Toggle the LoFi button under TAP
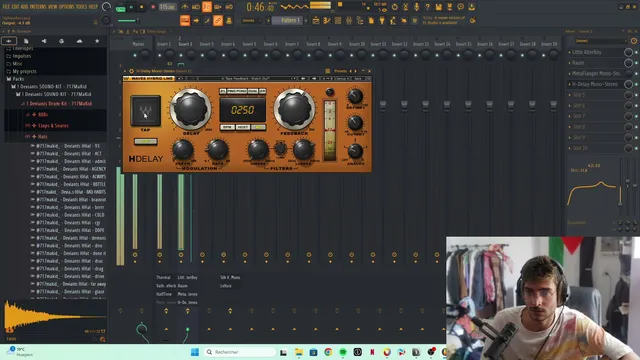640x360 pixels. (x=146, y=142)
